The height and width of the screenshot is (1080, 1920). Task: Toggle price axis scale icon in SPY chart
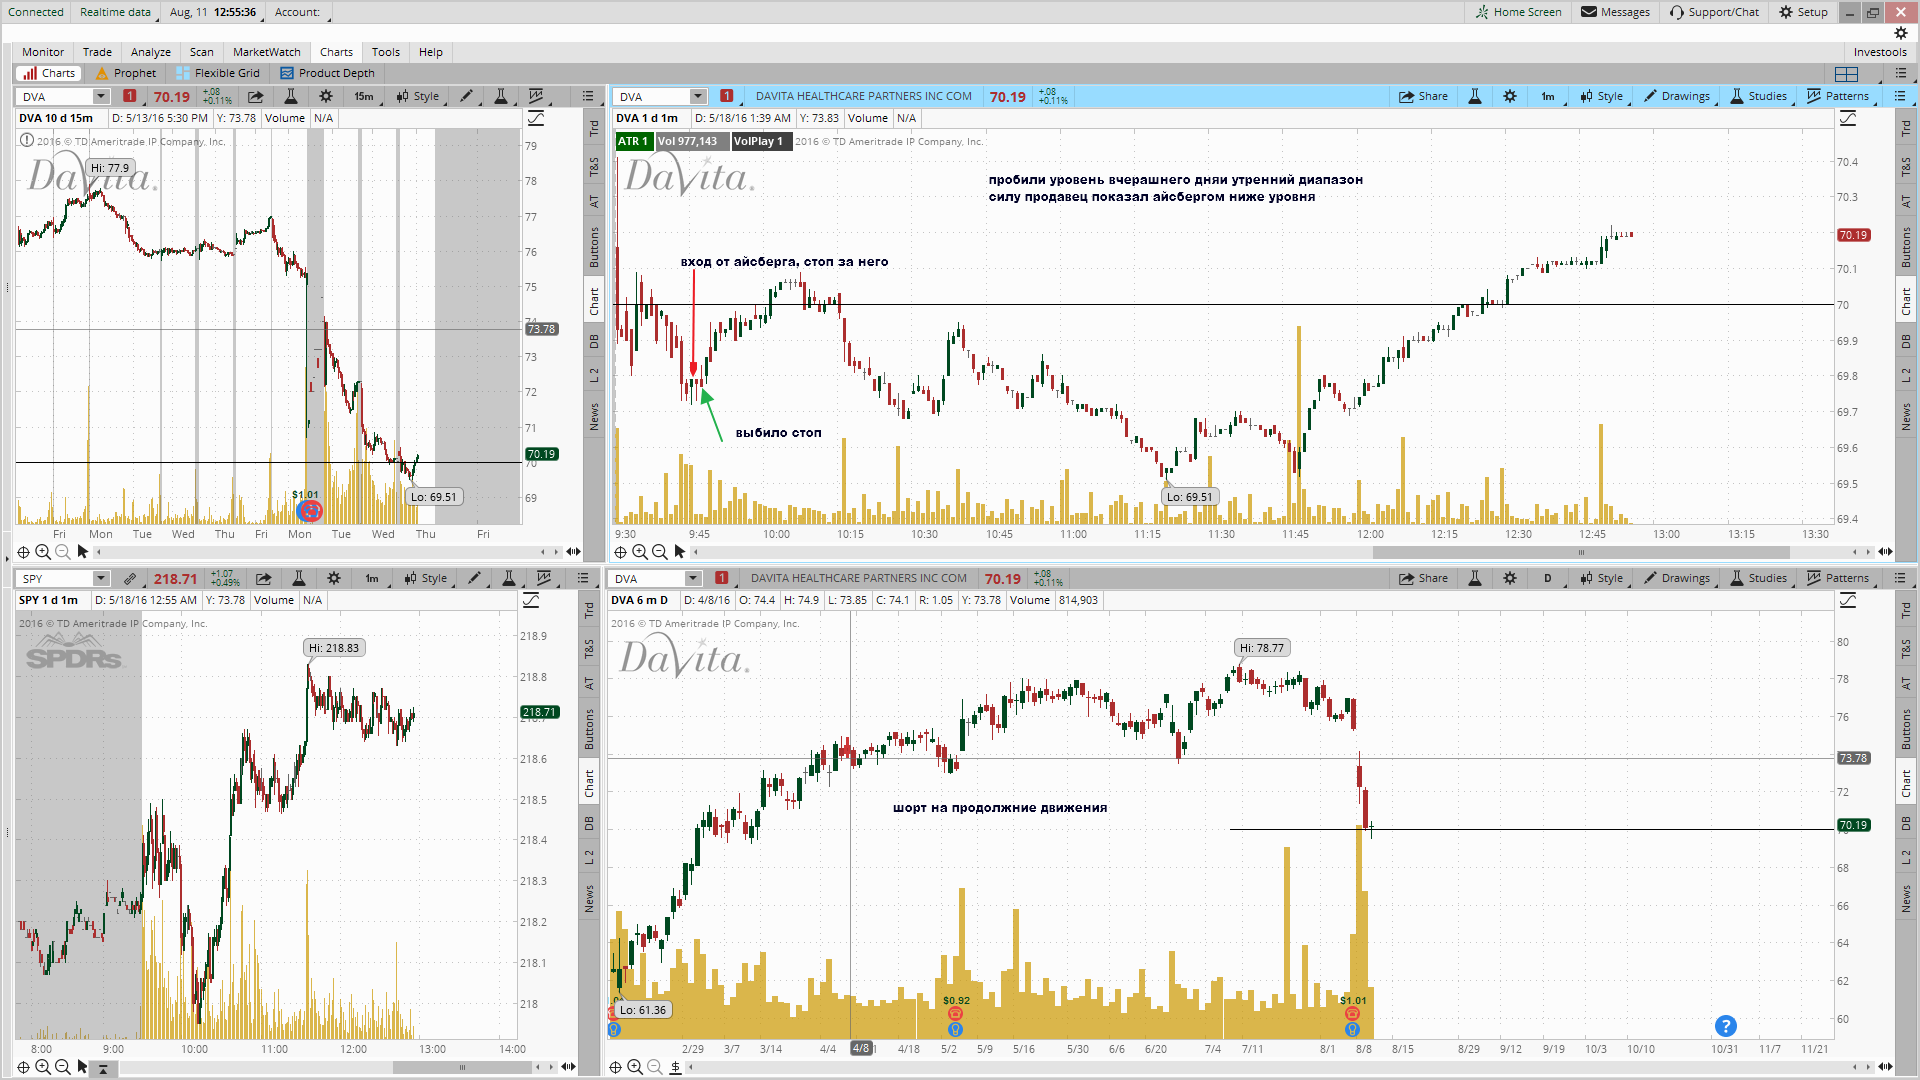click(531, 600)
